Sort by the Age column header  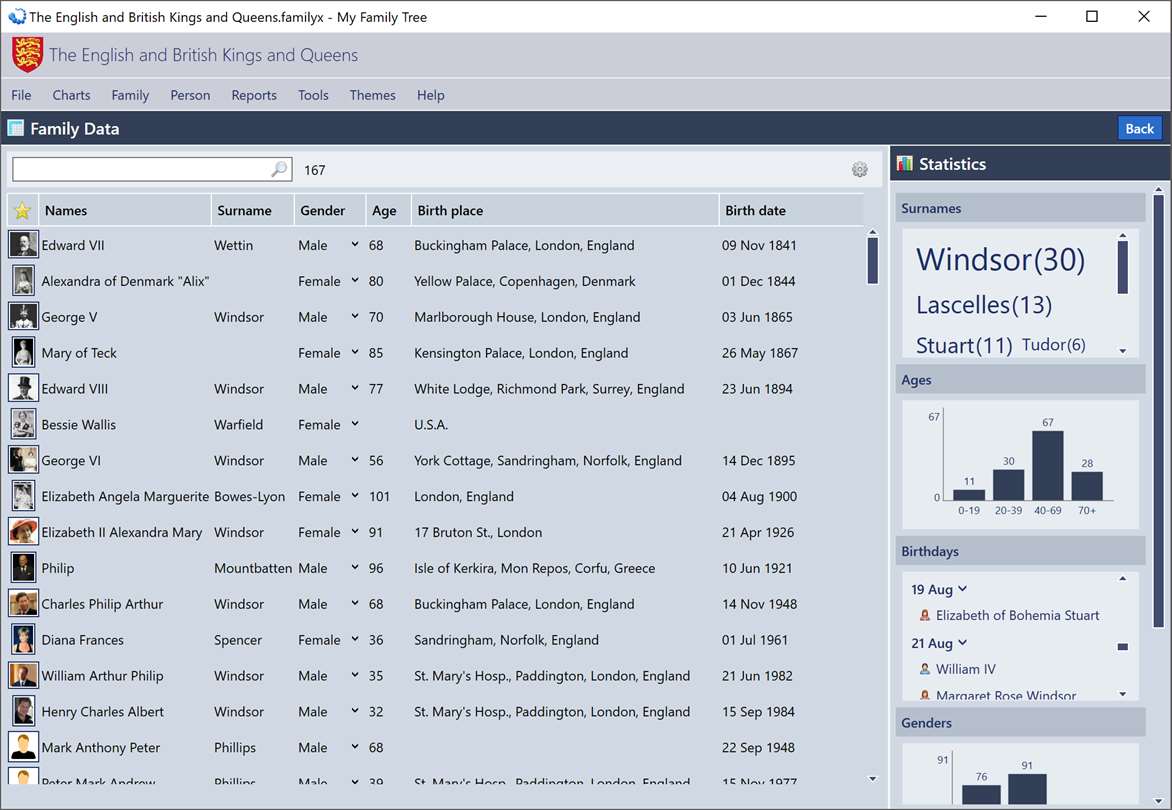click(x=389, y=211)
